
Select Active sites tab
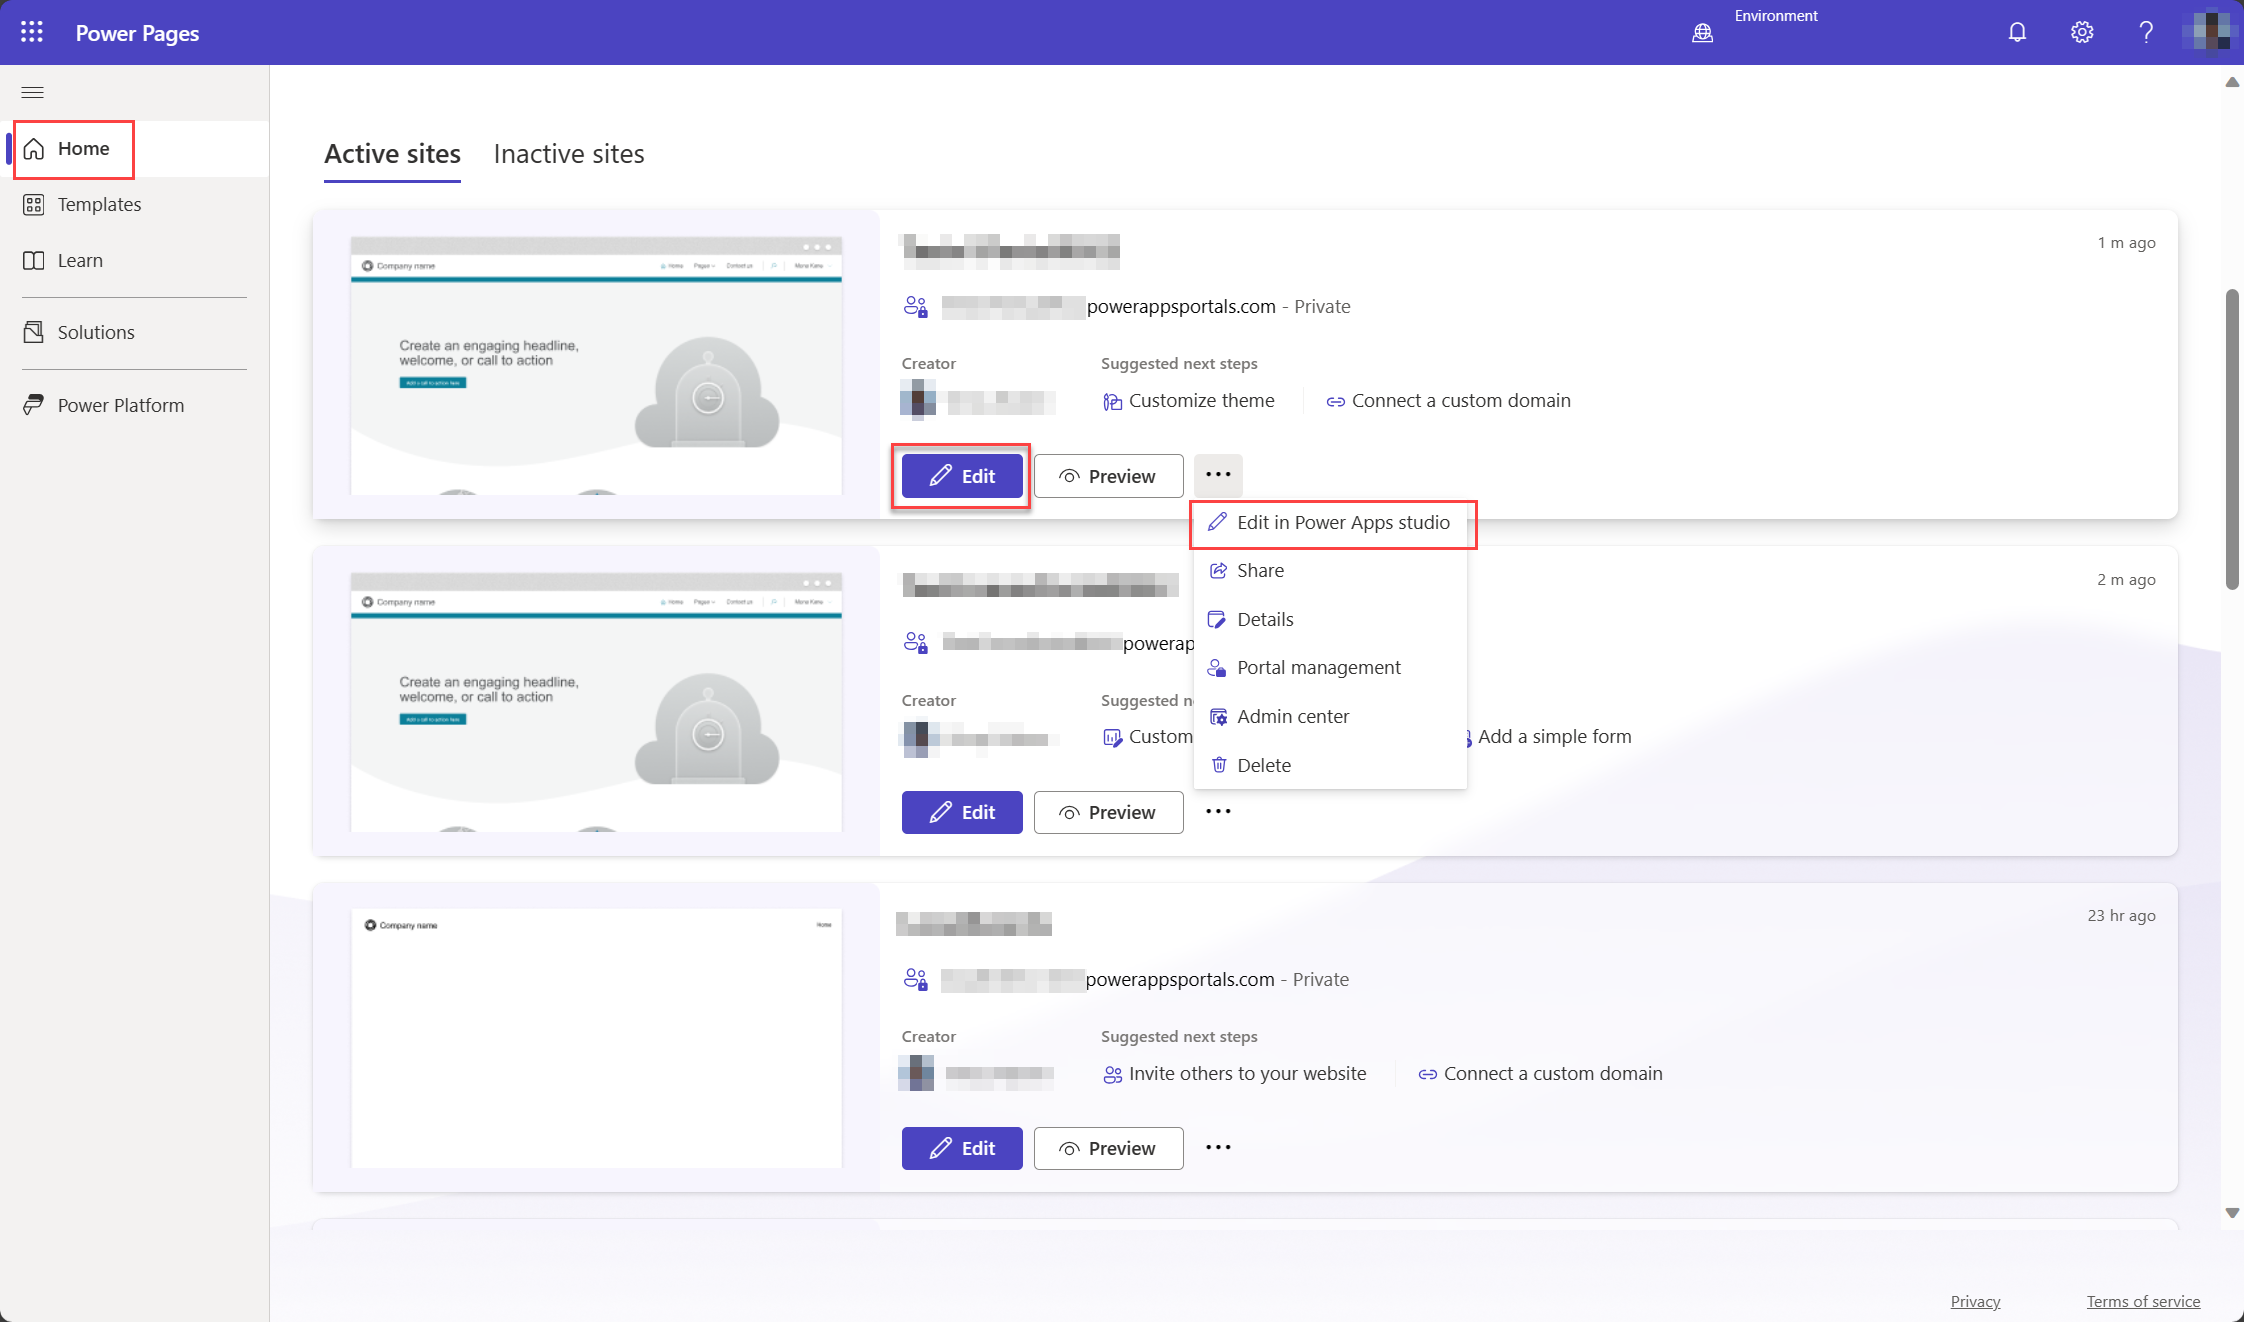392,153
